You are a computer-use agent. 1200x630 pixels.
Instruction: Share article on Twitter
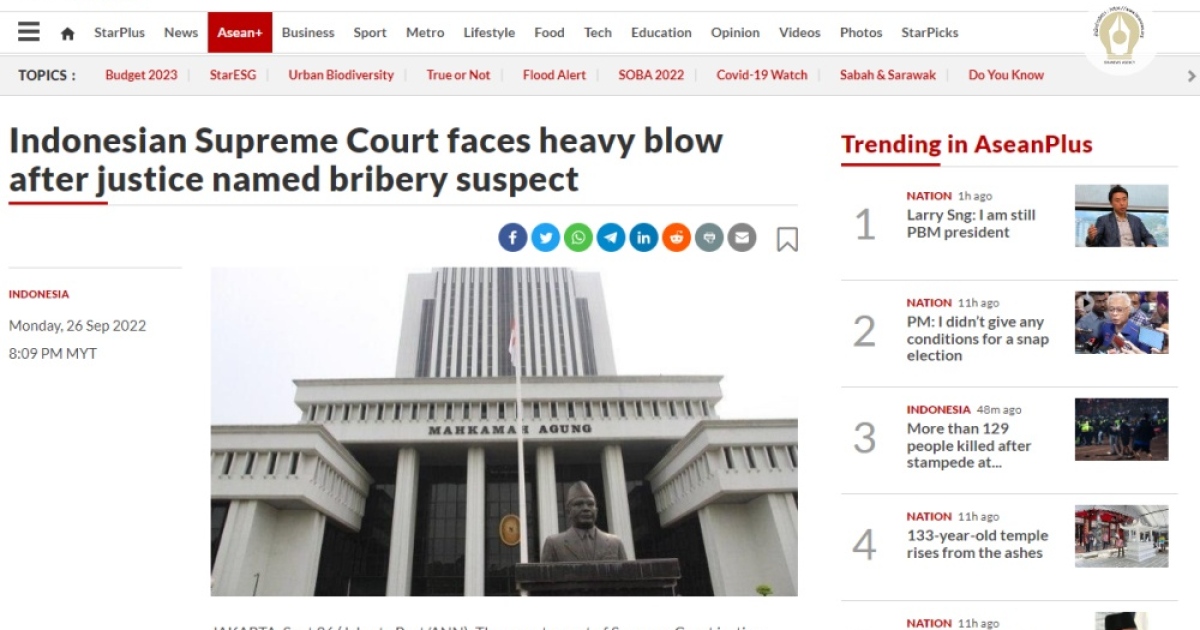[x=546, y=237]
